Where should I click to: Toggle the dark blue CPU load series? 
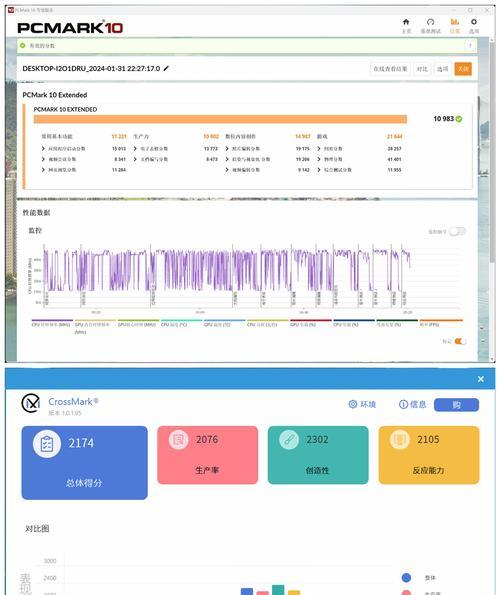coord(354,323)
